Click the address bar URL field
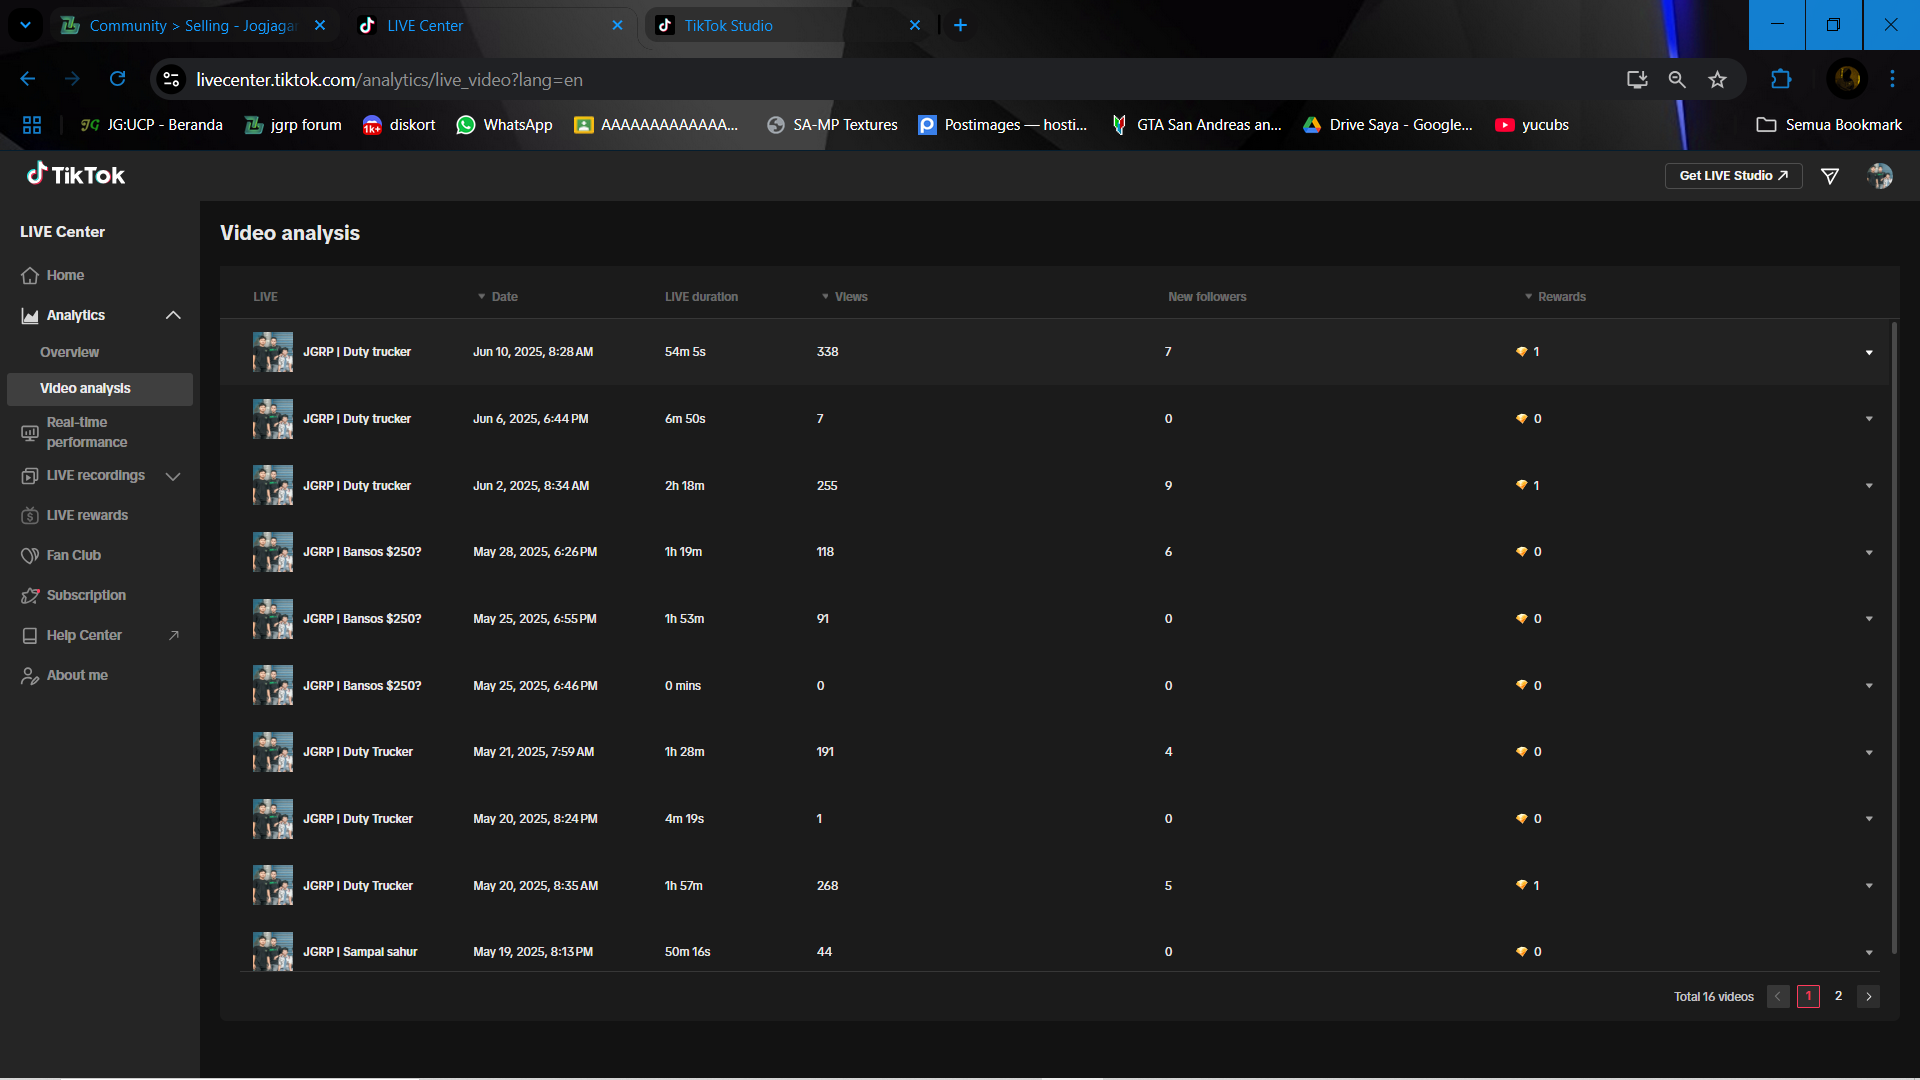 pyautogui.click(x=900, y=79)
